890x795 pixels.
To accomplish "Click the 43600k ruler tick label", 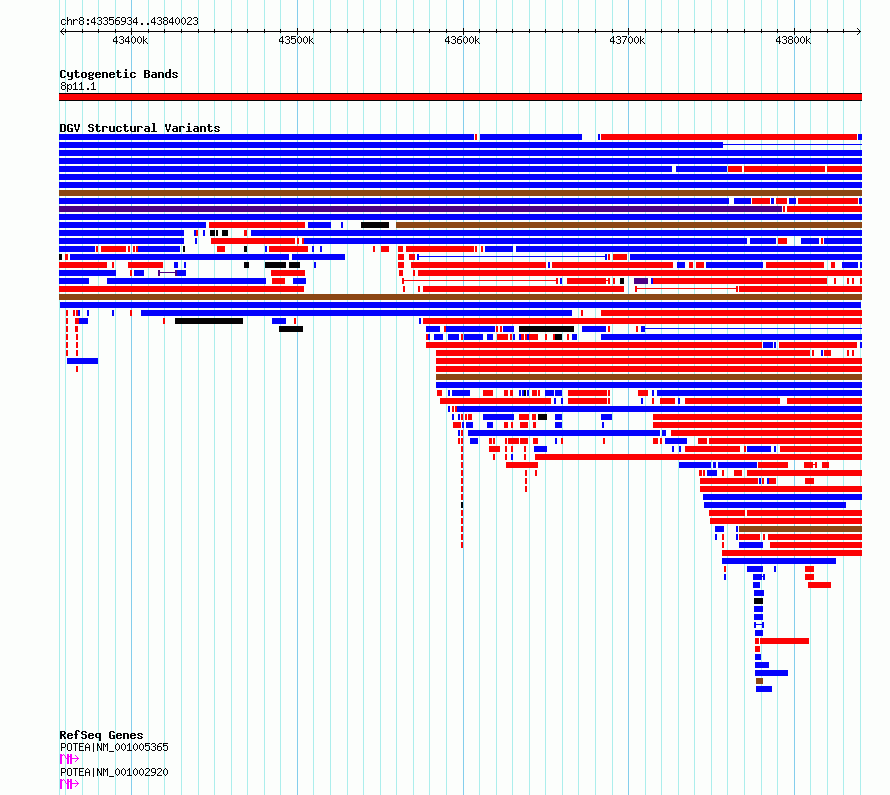I will coord(462,40).
